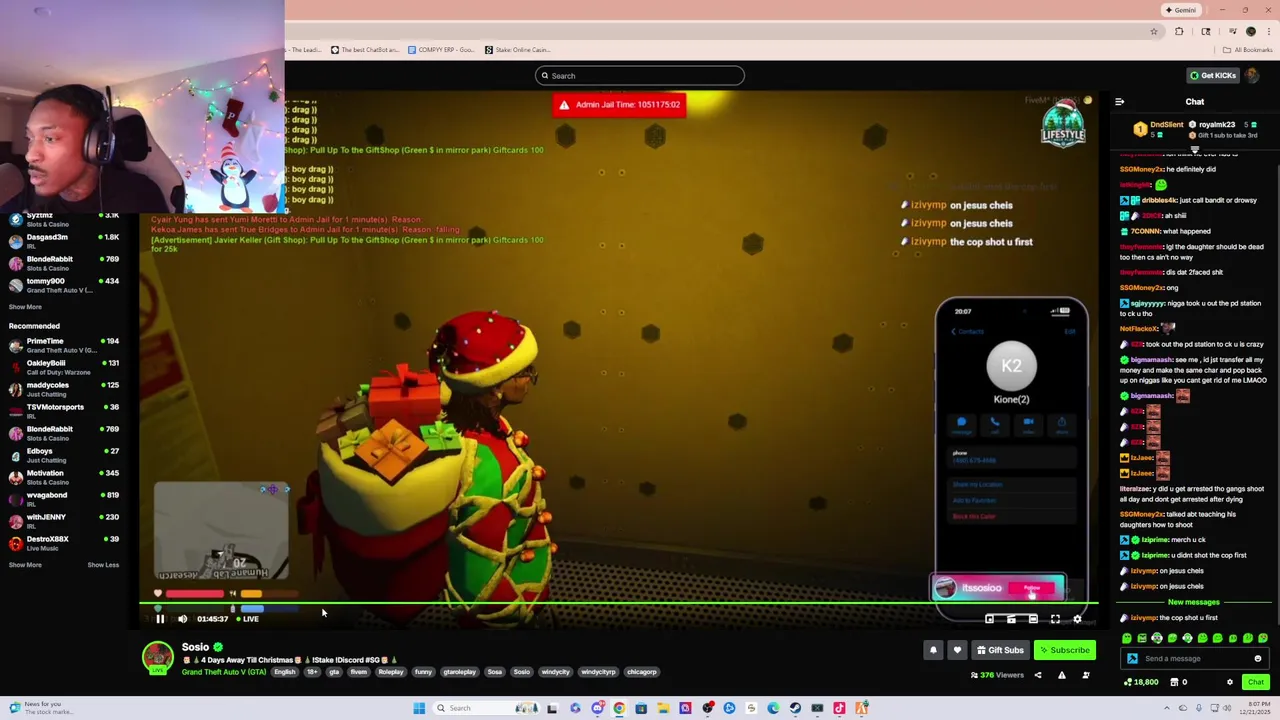Click the Grand Theft Auto V category link
The width and height of the screenshot is (1280, 720).
(x=224, y=672)
